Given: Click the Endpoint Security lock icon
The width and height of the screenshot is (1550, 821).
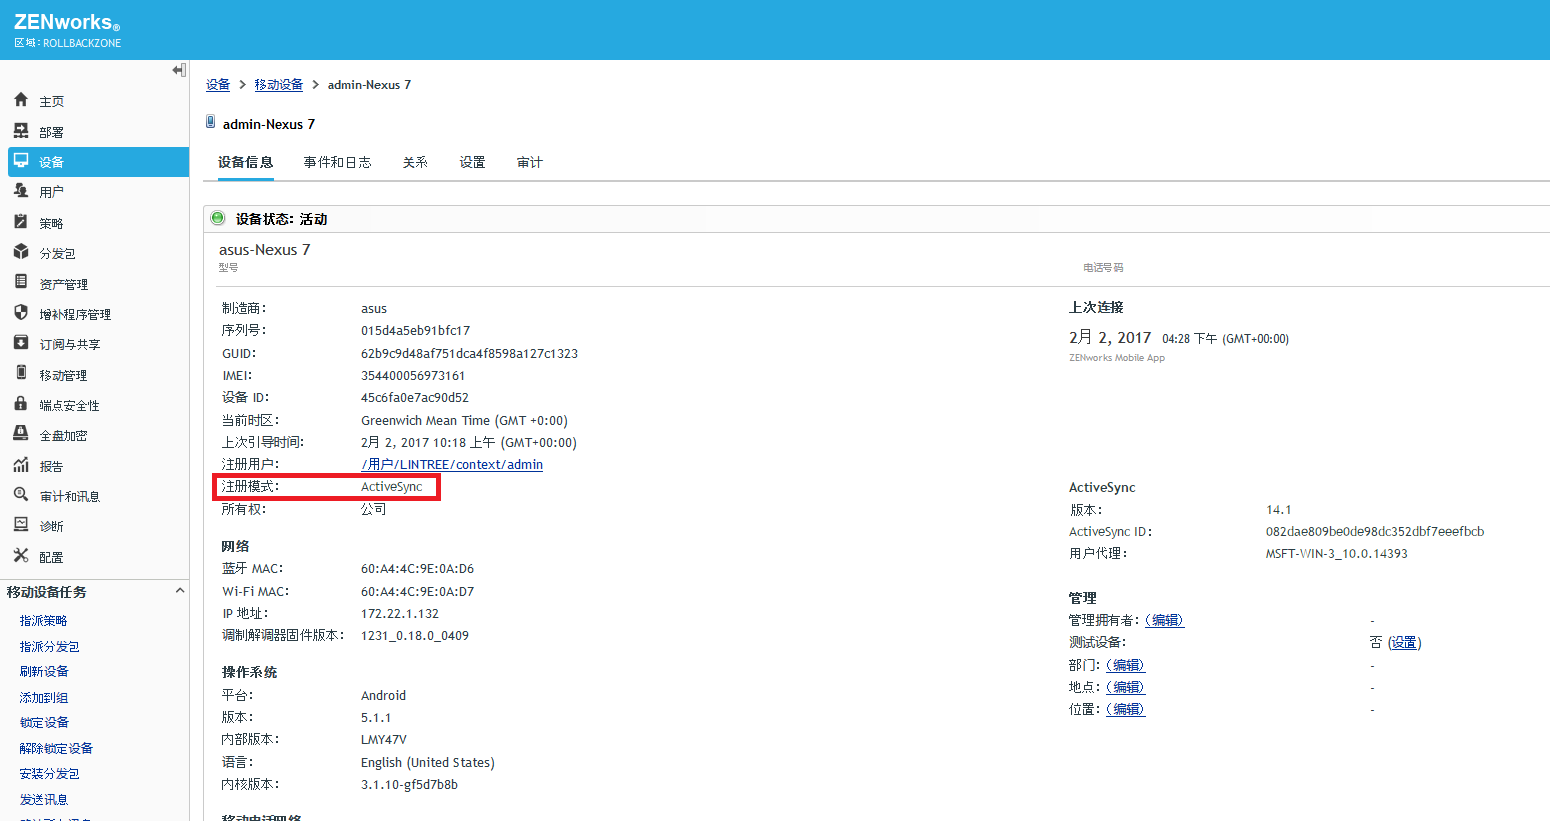Looking at the screenshot, I should point(21,404).
